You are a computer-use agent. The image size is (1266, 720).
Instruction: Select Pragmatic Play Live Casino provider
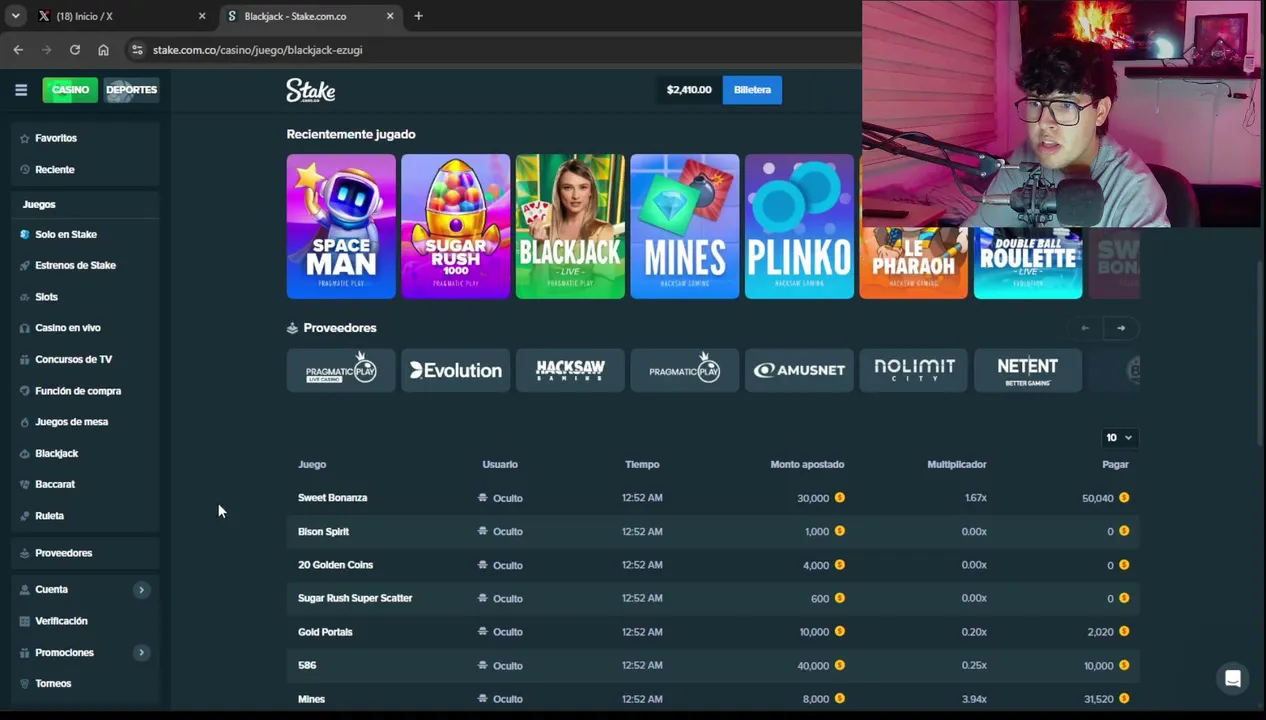pyautogui.click(x=341, y=370)
